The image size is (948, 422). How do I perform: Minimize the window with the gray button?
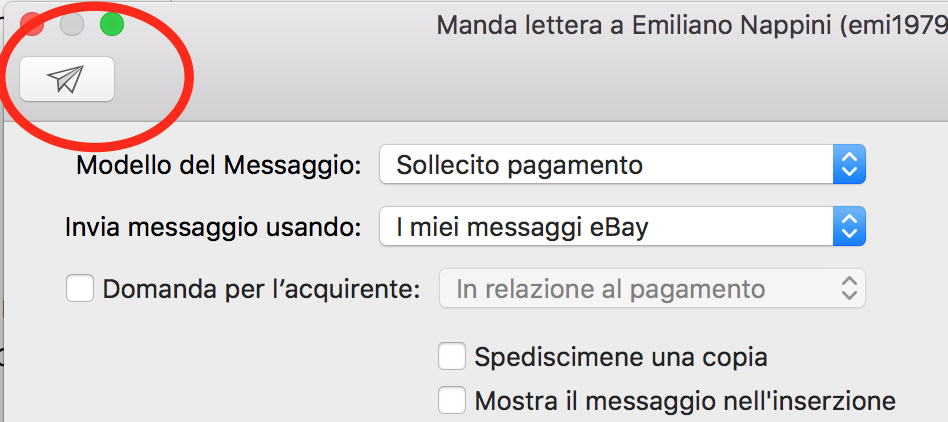(x=71, y=25)
